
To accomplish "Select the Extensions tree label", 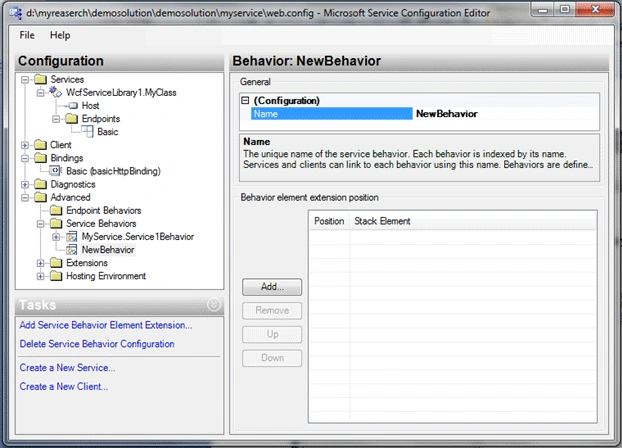I will [x=86, y=263].
